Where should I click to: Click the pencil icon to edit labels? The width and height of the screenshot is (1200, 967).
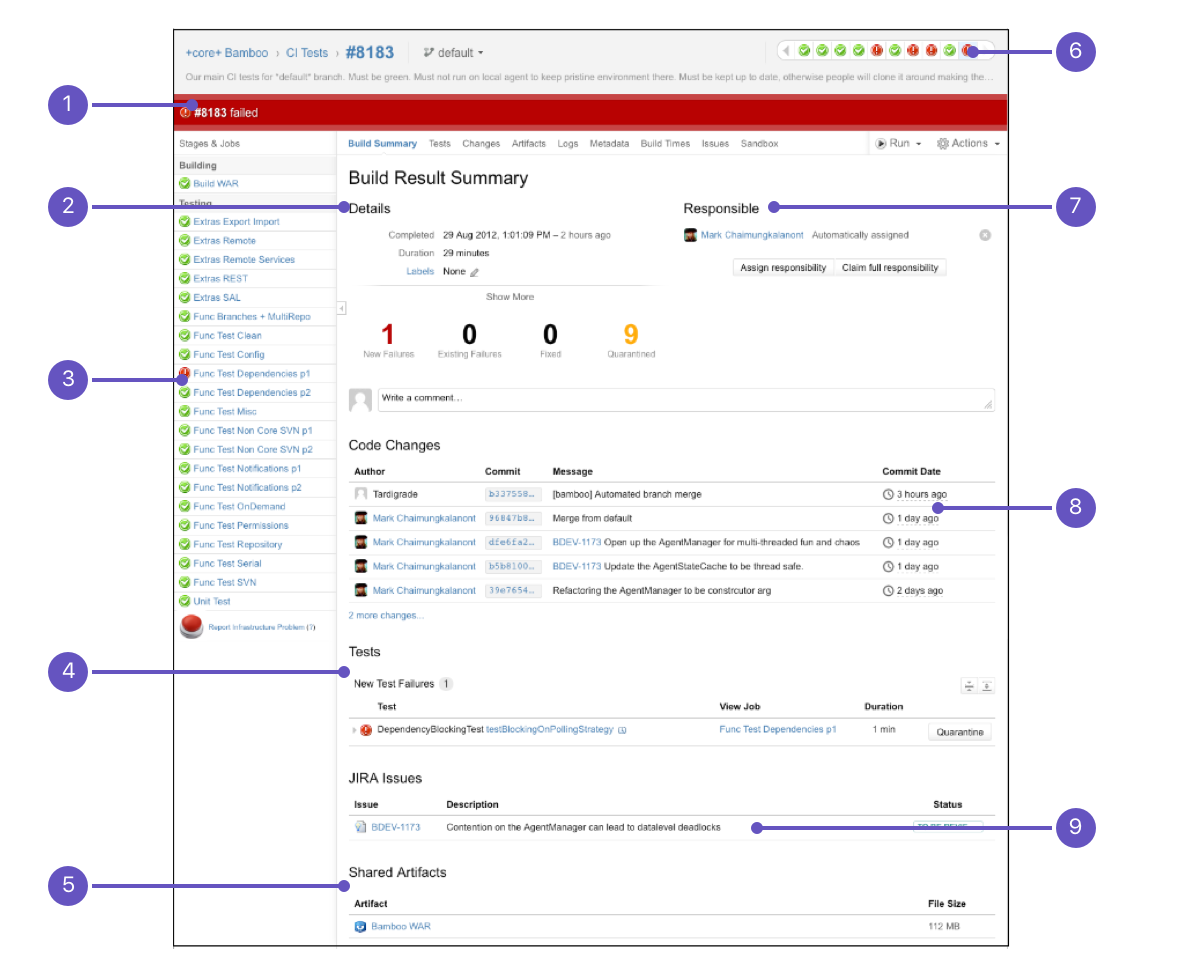[475, 272]
